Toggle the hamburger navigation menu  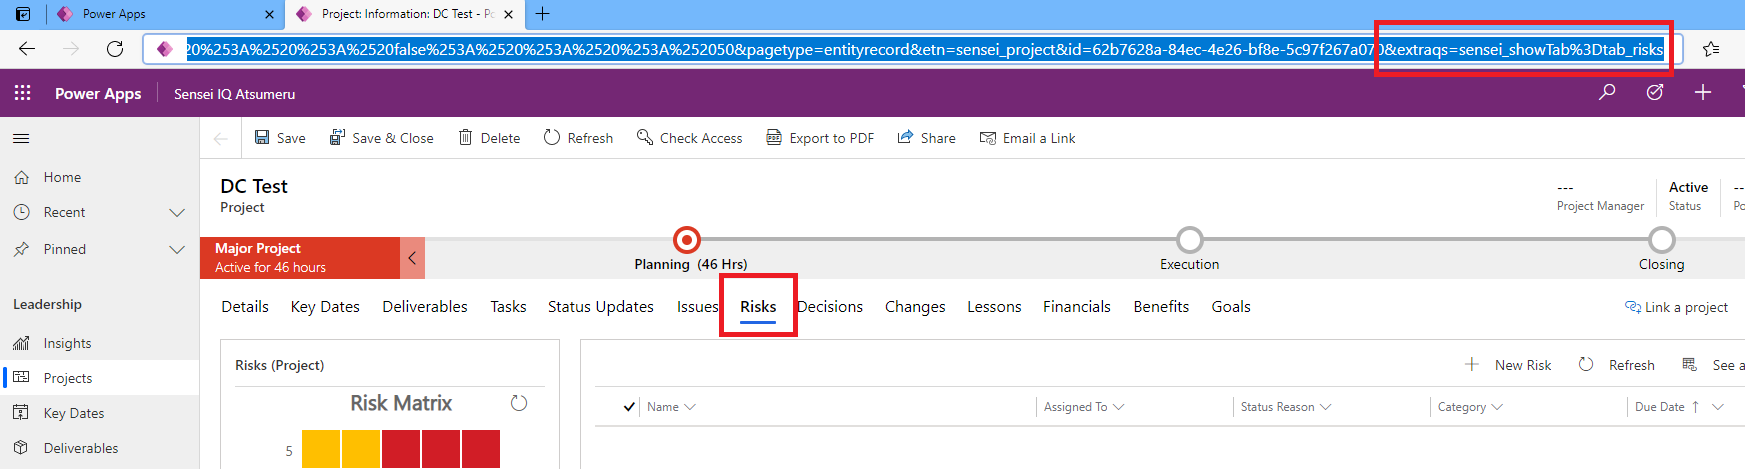[x=21, y=138]
